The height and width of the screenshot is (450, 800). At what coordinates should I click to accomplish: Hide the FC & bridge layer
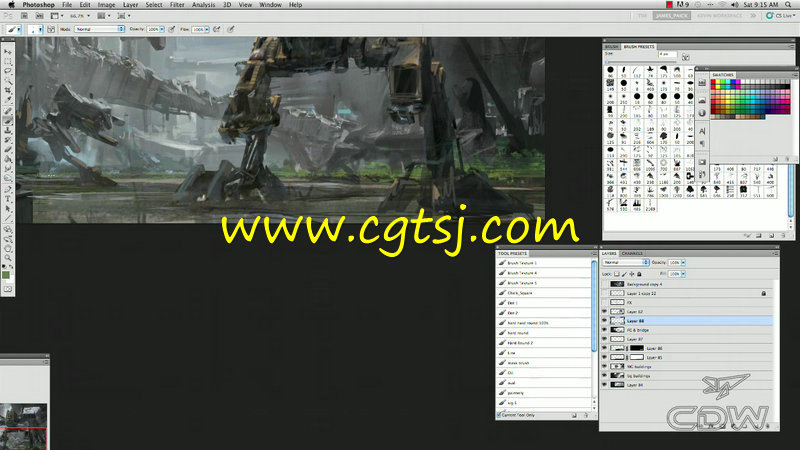pyautogui.click(x=605, y=330)
